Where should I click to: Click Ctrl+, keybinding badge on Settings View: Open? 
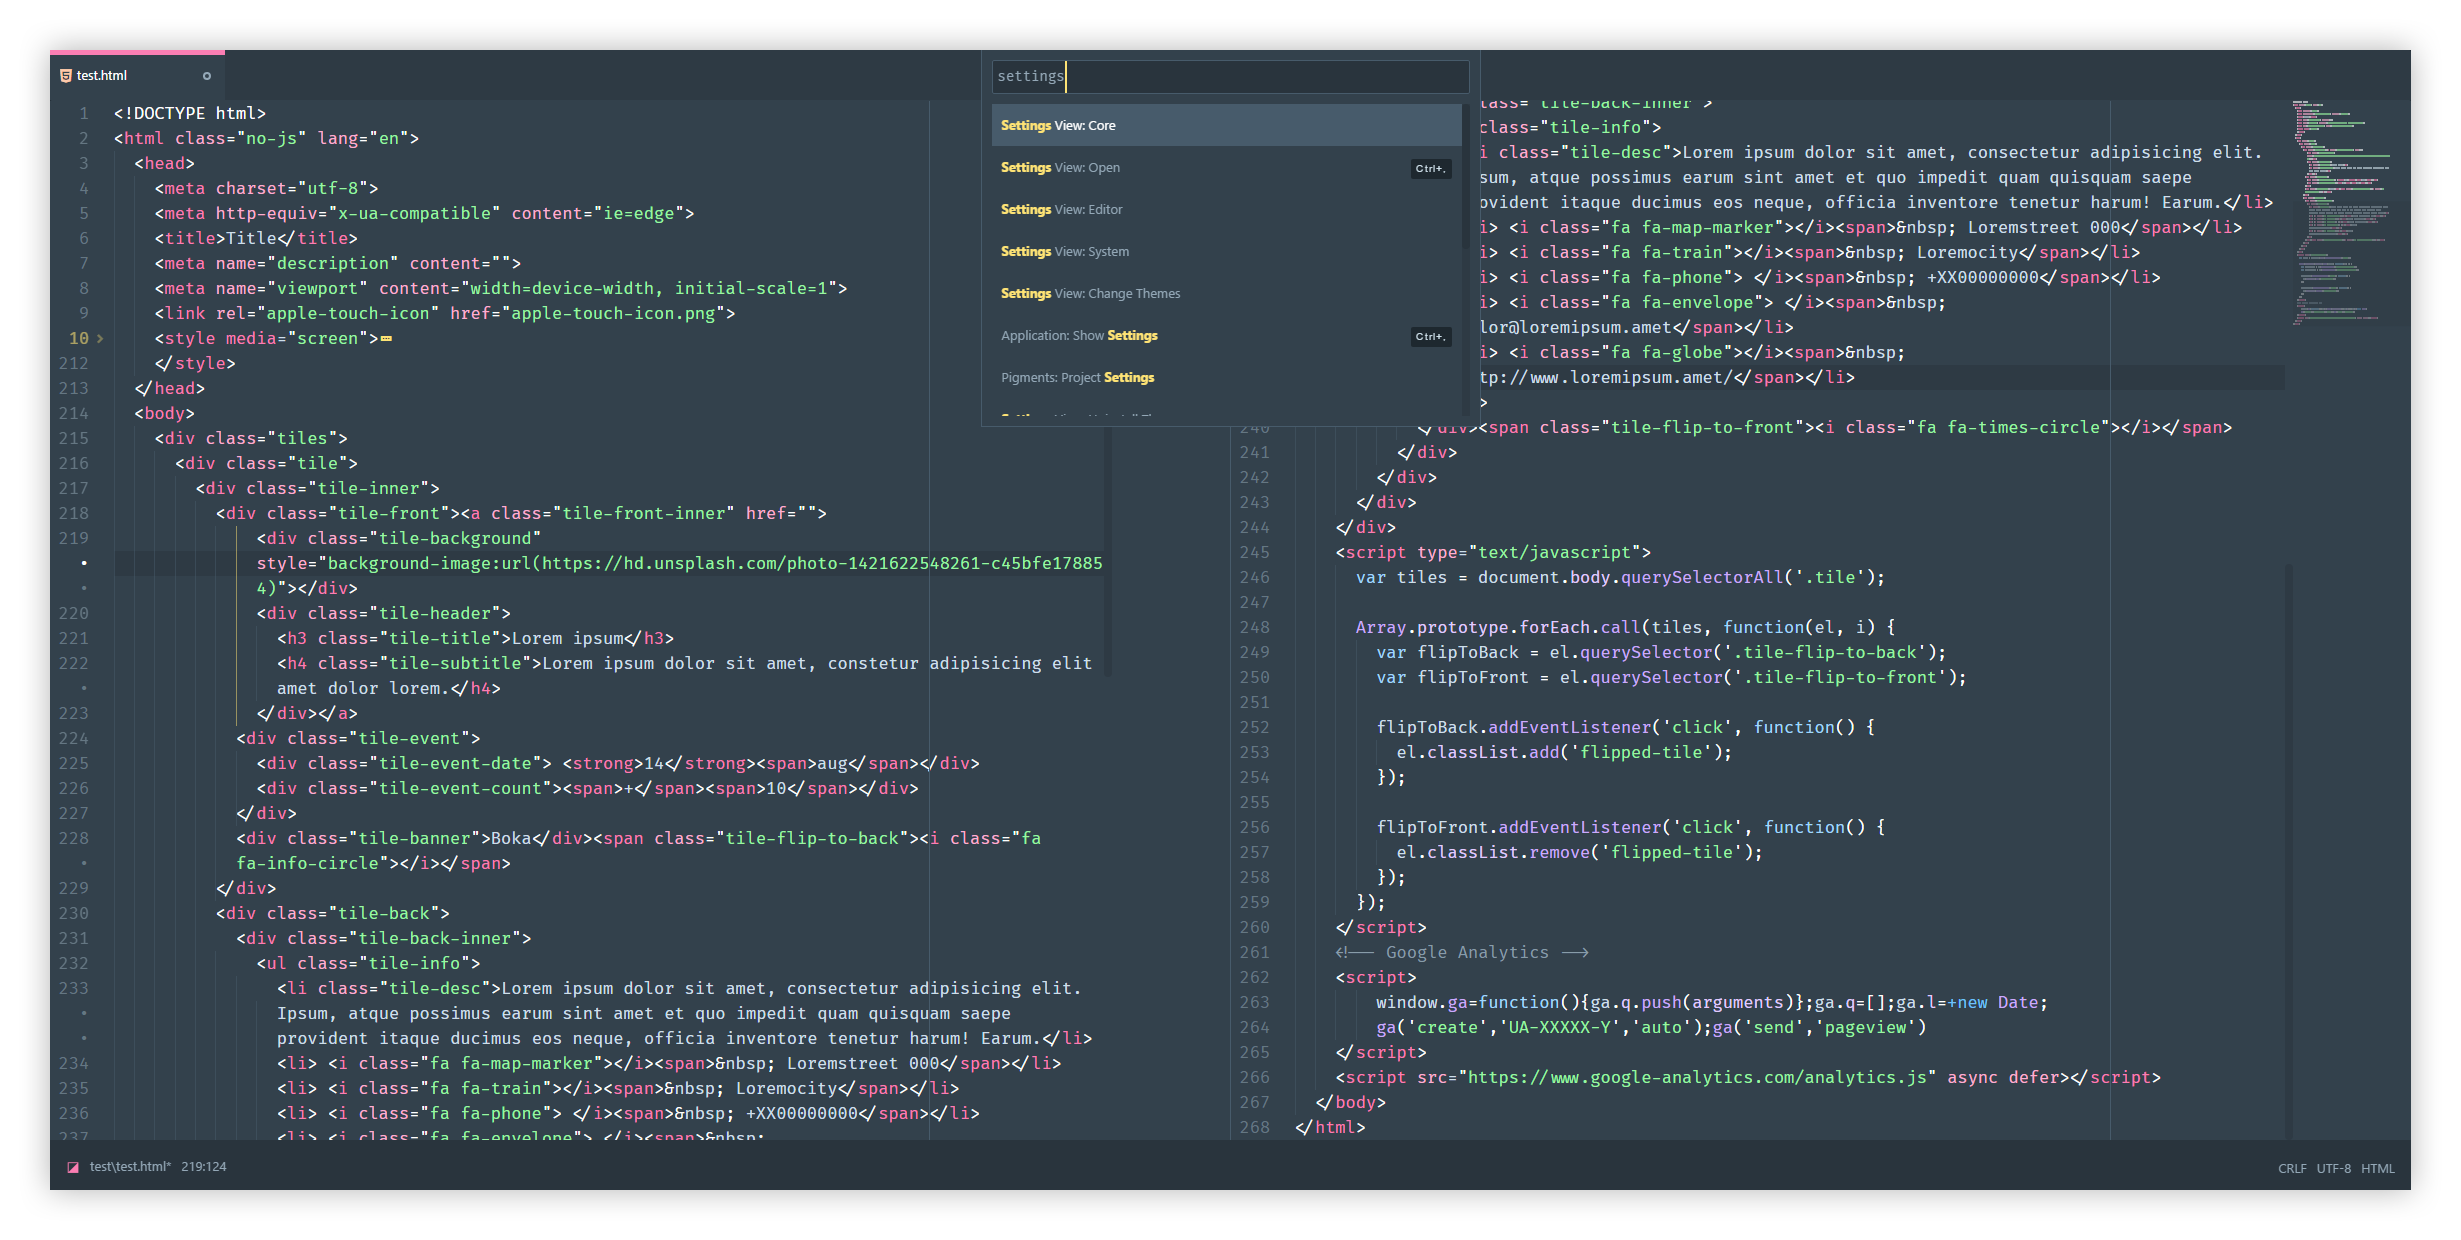[x=1430, y=168]
